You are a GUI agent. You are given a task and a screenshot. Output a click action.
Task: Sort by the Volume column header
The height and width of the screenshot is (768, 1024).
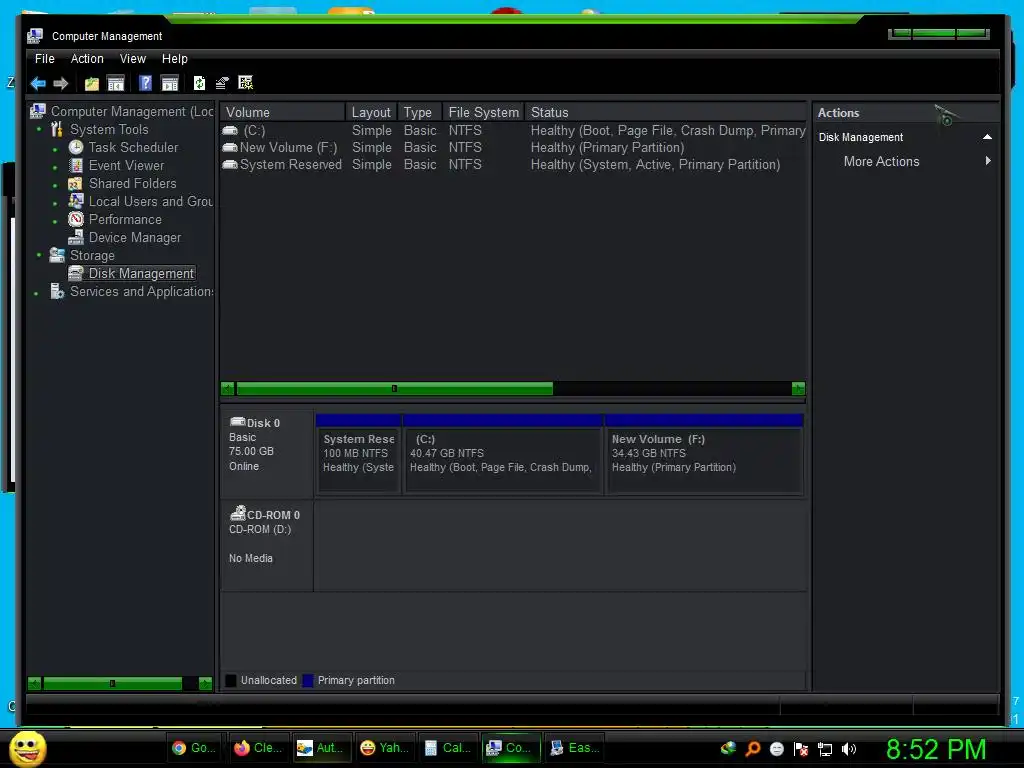click(x=282, y=112)
